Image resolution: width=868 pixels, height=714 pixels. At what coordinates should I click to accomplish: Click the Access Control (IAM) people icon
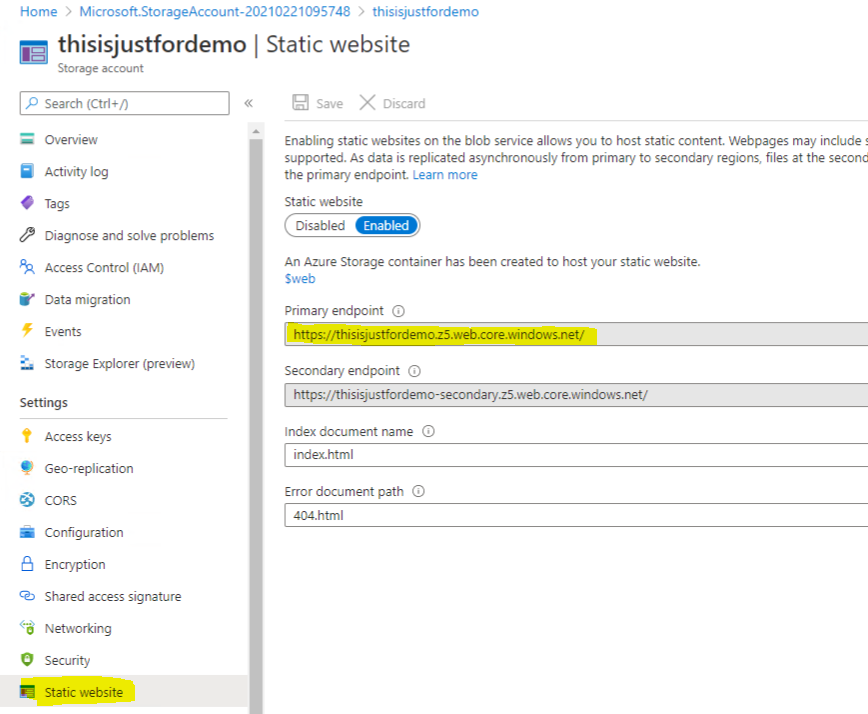[x=27, y=267]
